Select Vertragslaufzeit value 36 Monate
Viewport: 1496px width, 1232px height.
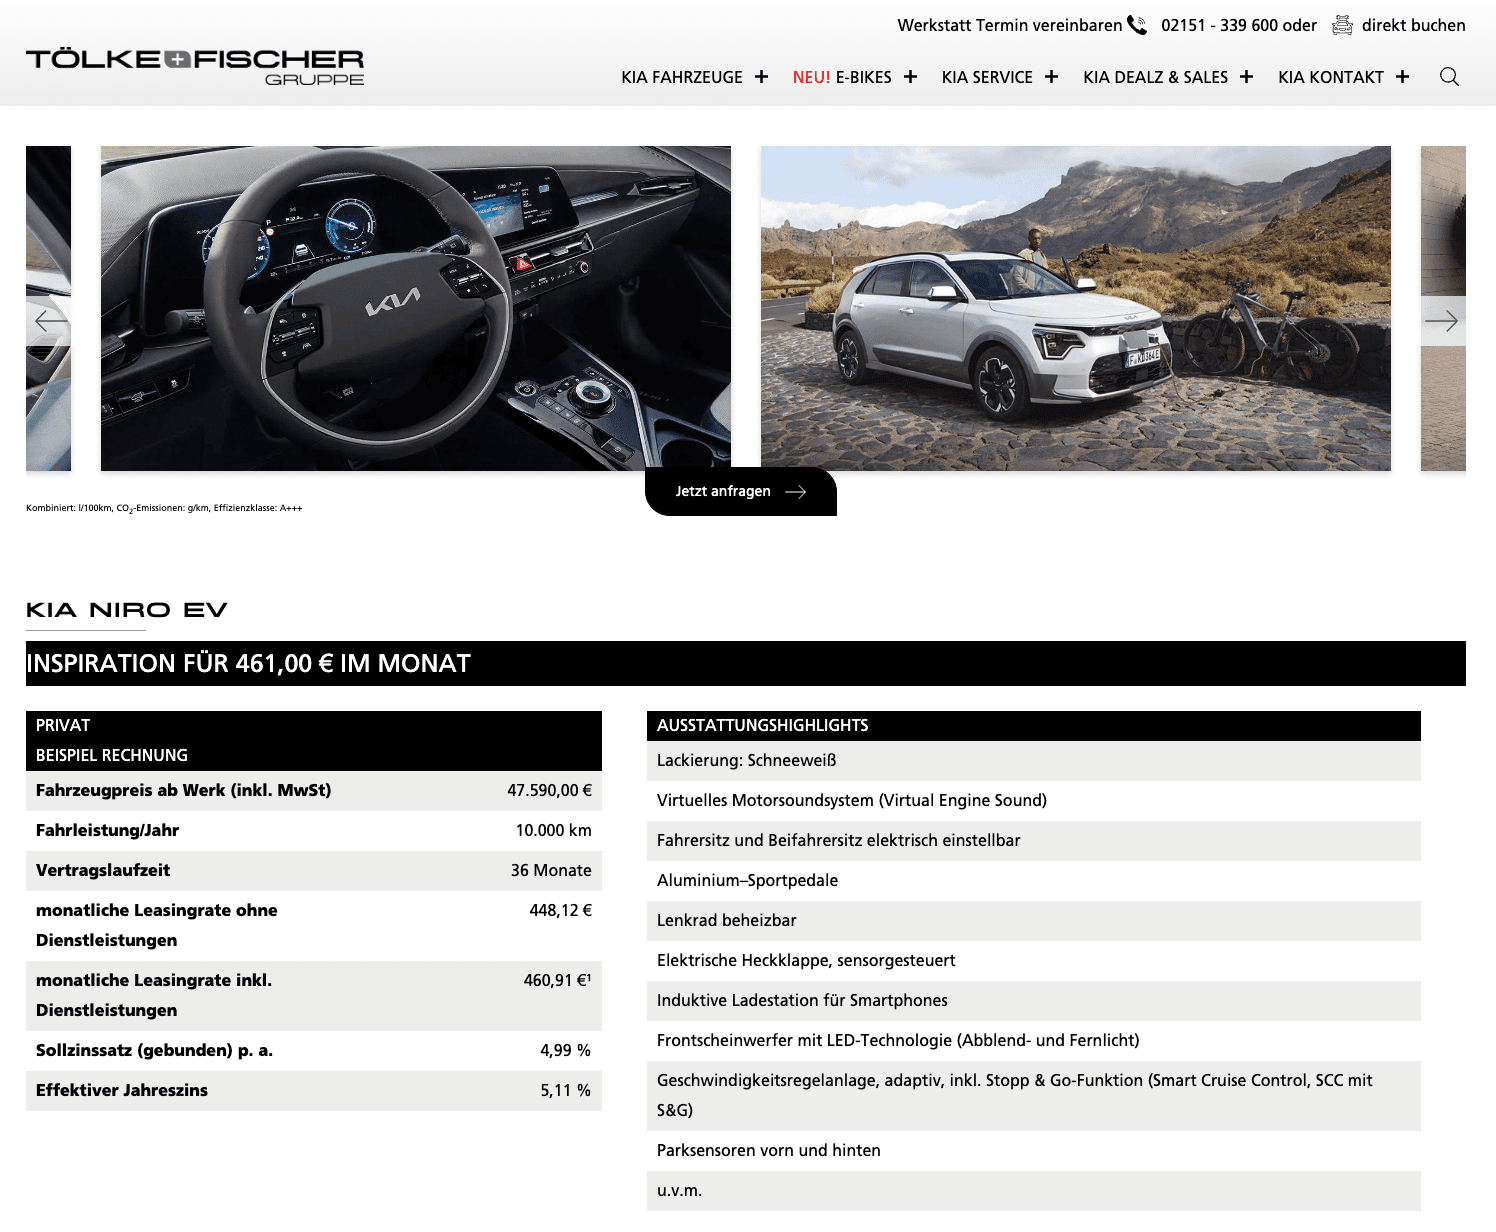tap(551, 870)
